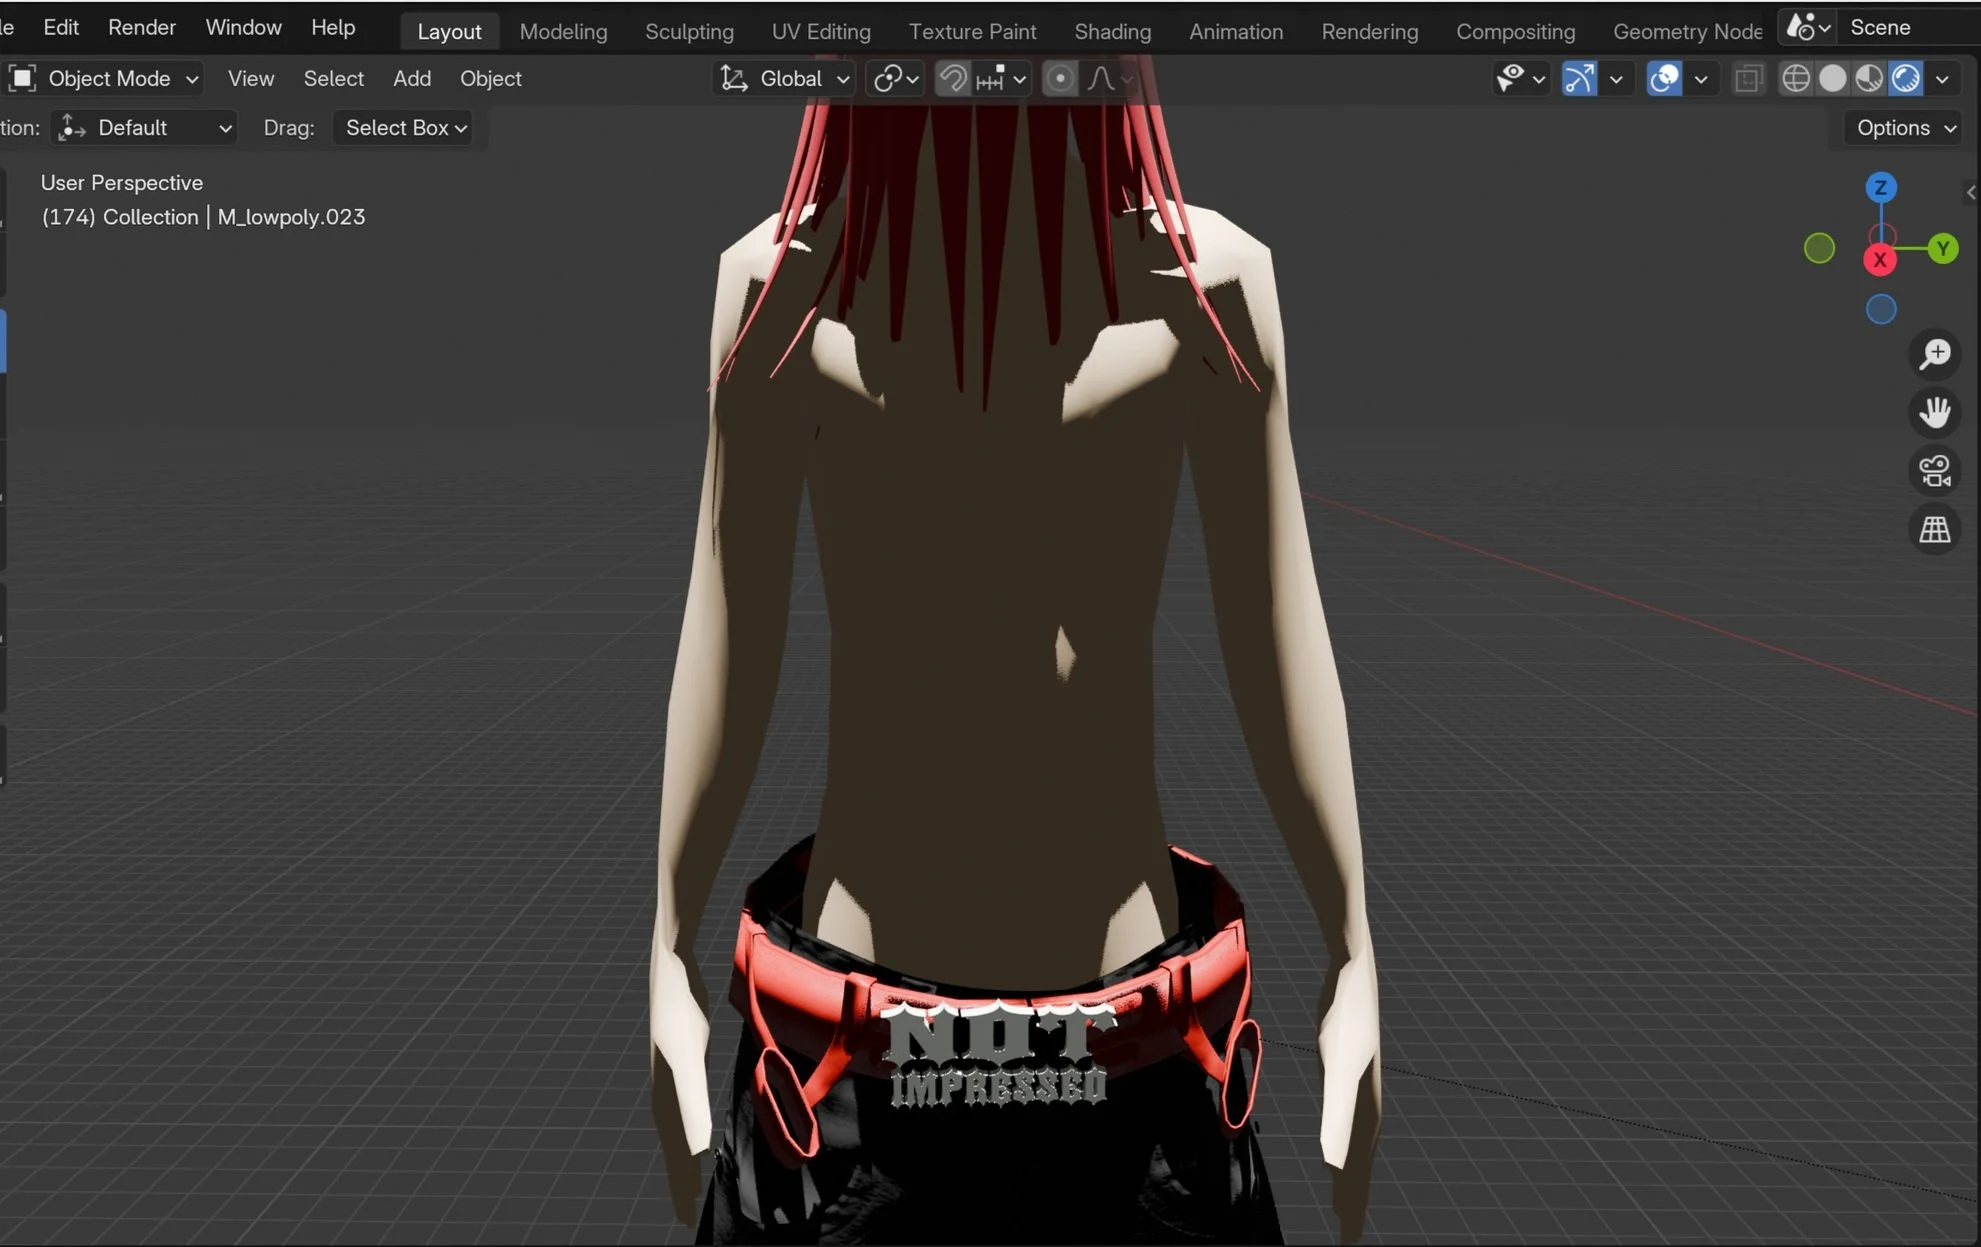Click the zoom magnifier viewport icon
This screenshot has width=1981, height=1247.
point(1935,354)
